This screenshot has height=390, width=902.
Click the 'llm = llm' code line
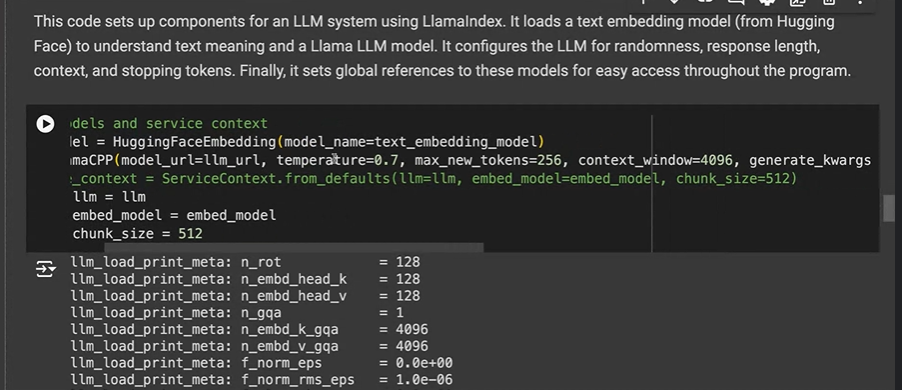(x=108, y=197)
